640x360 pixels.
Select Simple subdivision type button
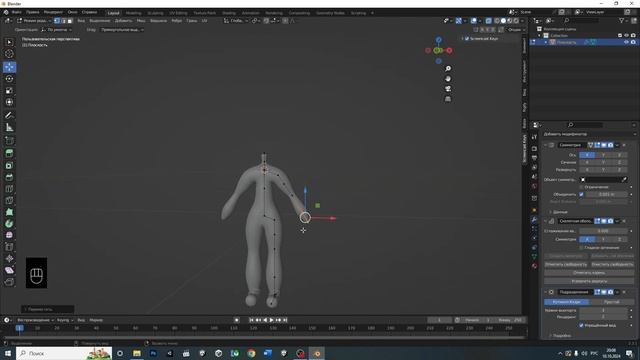tap(611, 302)
